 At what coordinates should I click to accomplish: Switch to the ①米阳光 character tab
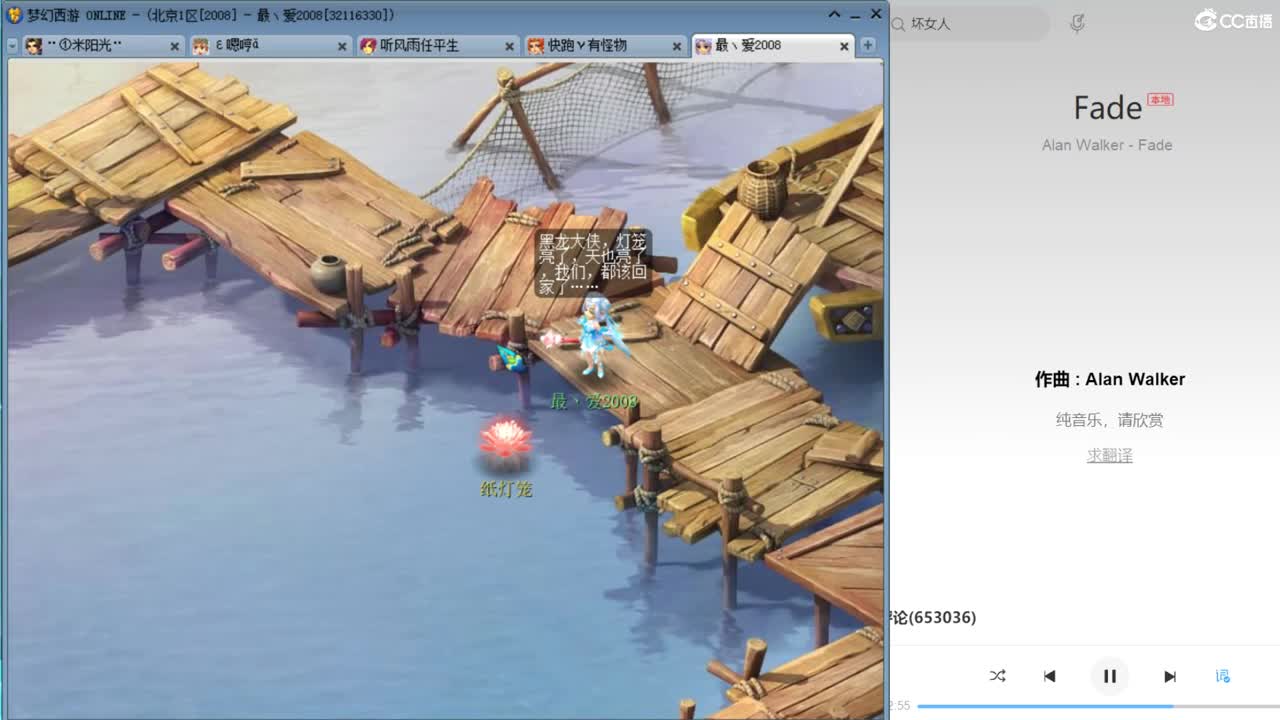pos(103,46)
